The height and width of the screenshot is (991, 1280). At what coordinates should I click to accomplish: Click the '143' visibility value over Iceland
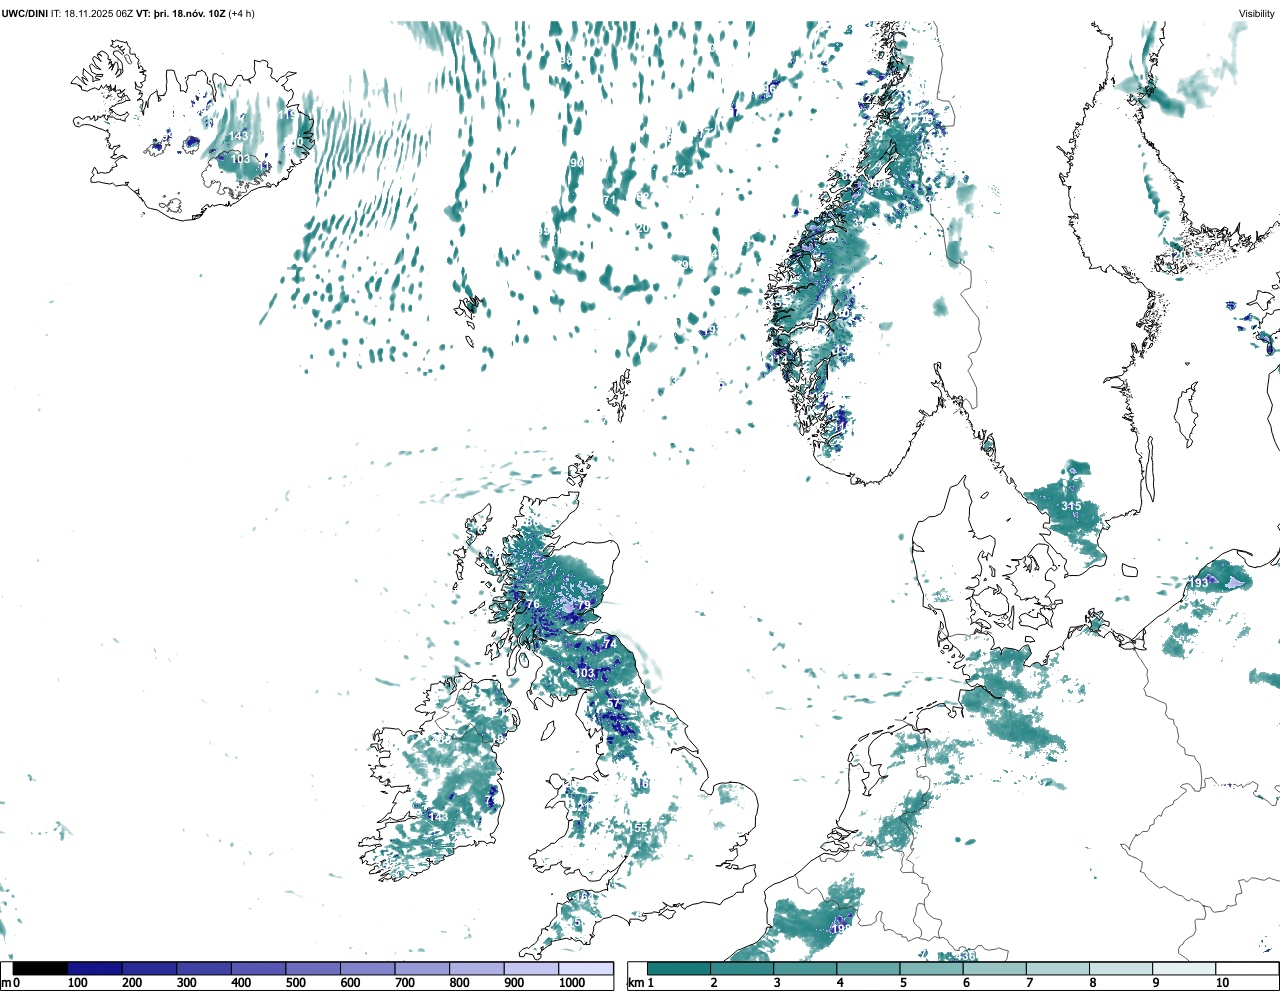point(238,136)
